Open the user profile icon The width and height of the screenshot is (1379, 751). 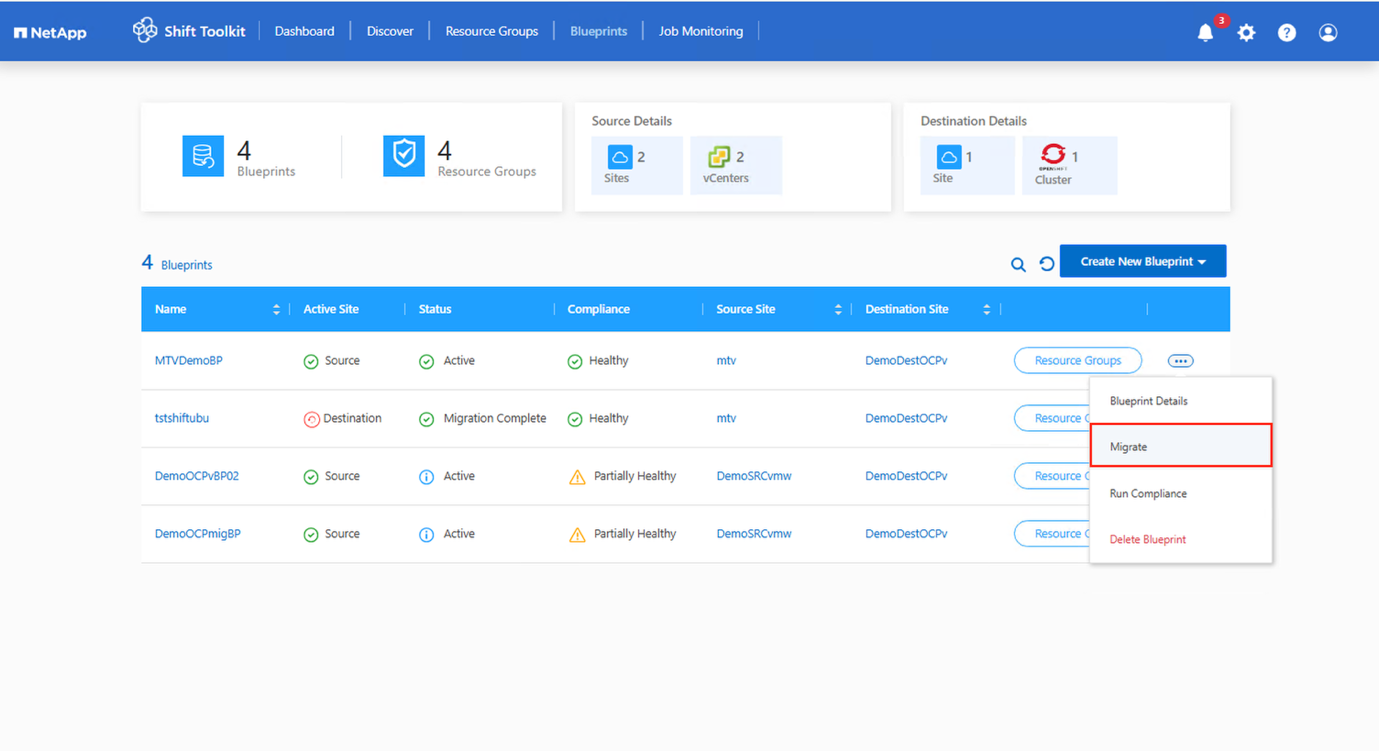1328,33
